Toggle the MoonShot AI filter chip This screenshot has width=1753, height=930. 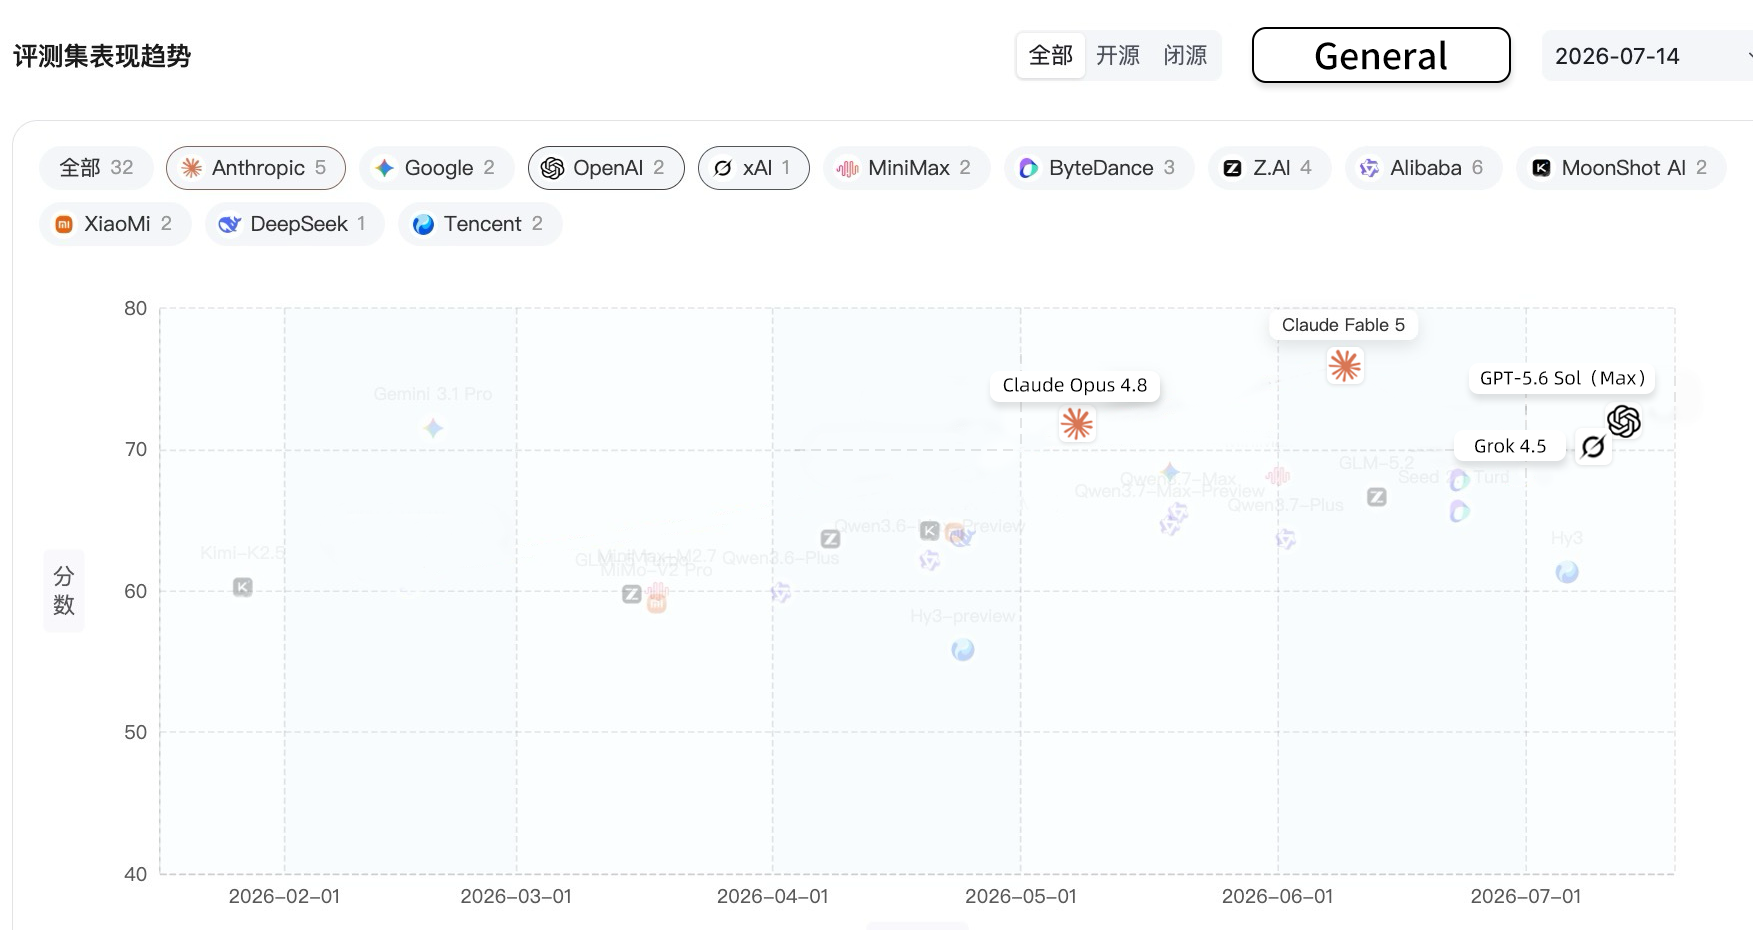tap(1621, 168)
